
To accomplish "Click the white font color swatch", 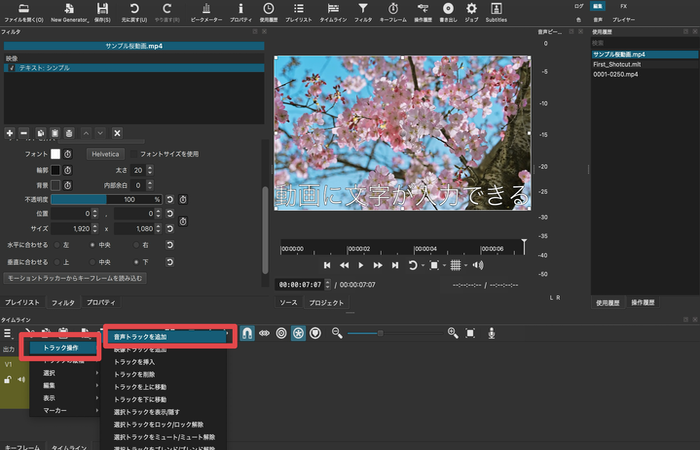I will (x=56, y=154).
